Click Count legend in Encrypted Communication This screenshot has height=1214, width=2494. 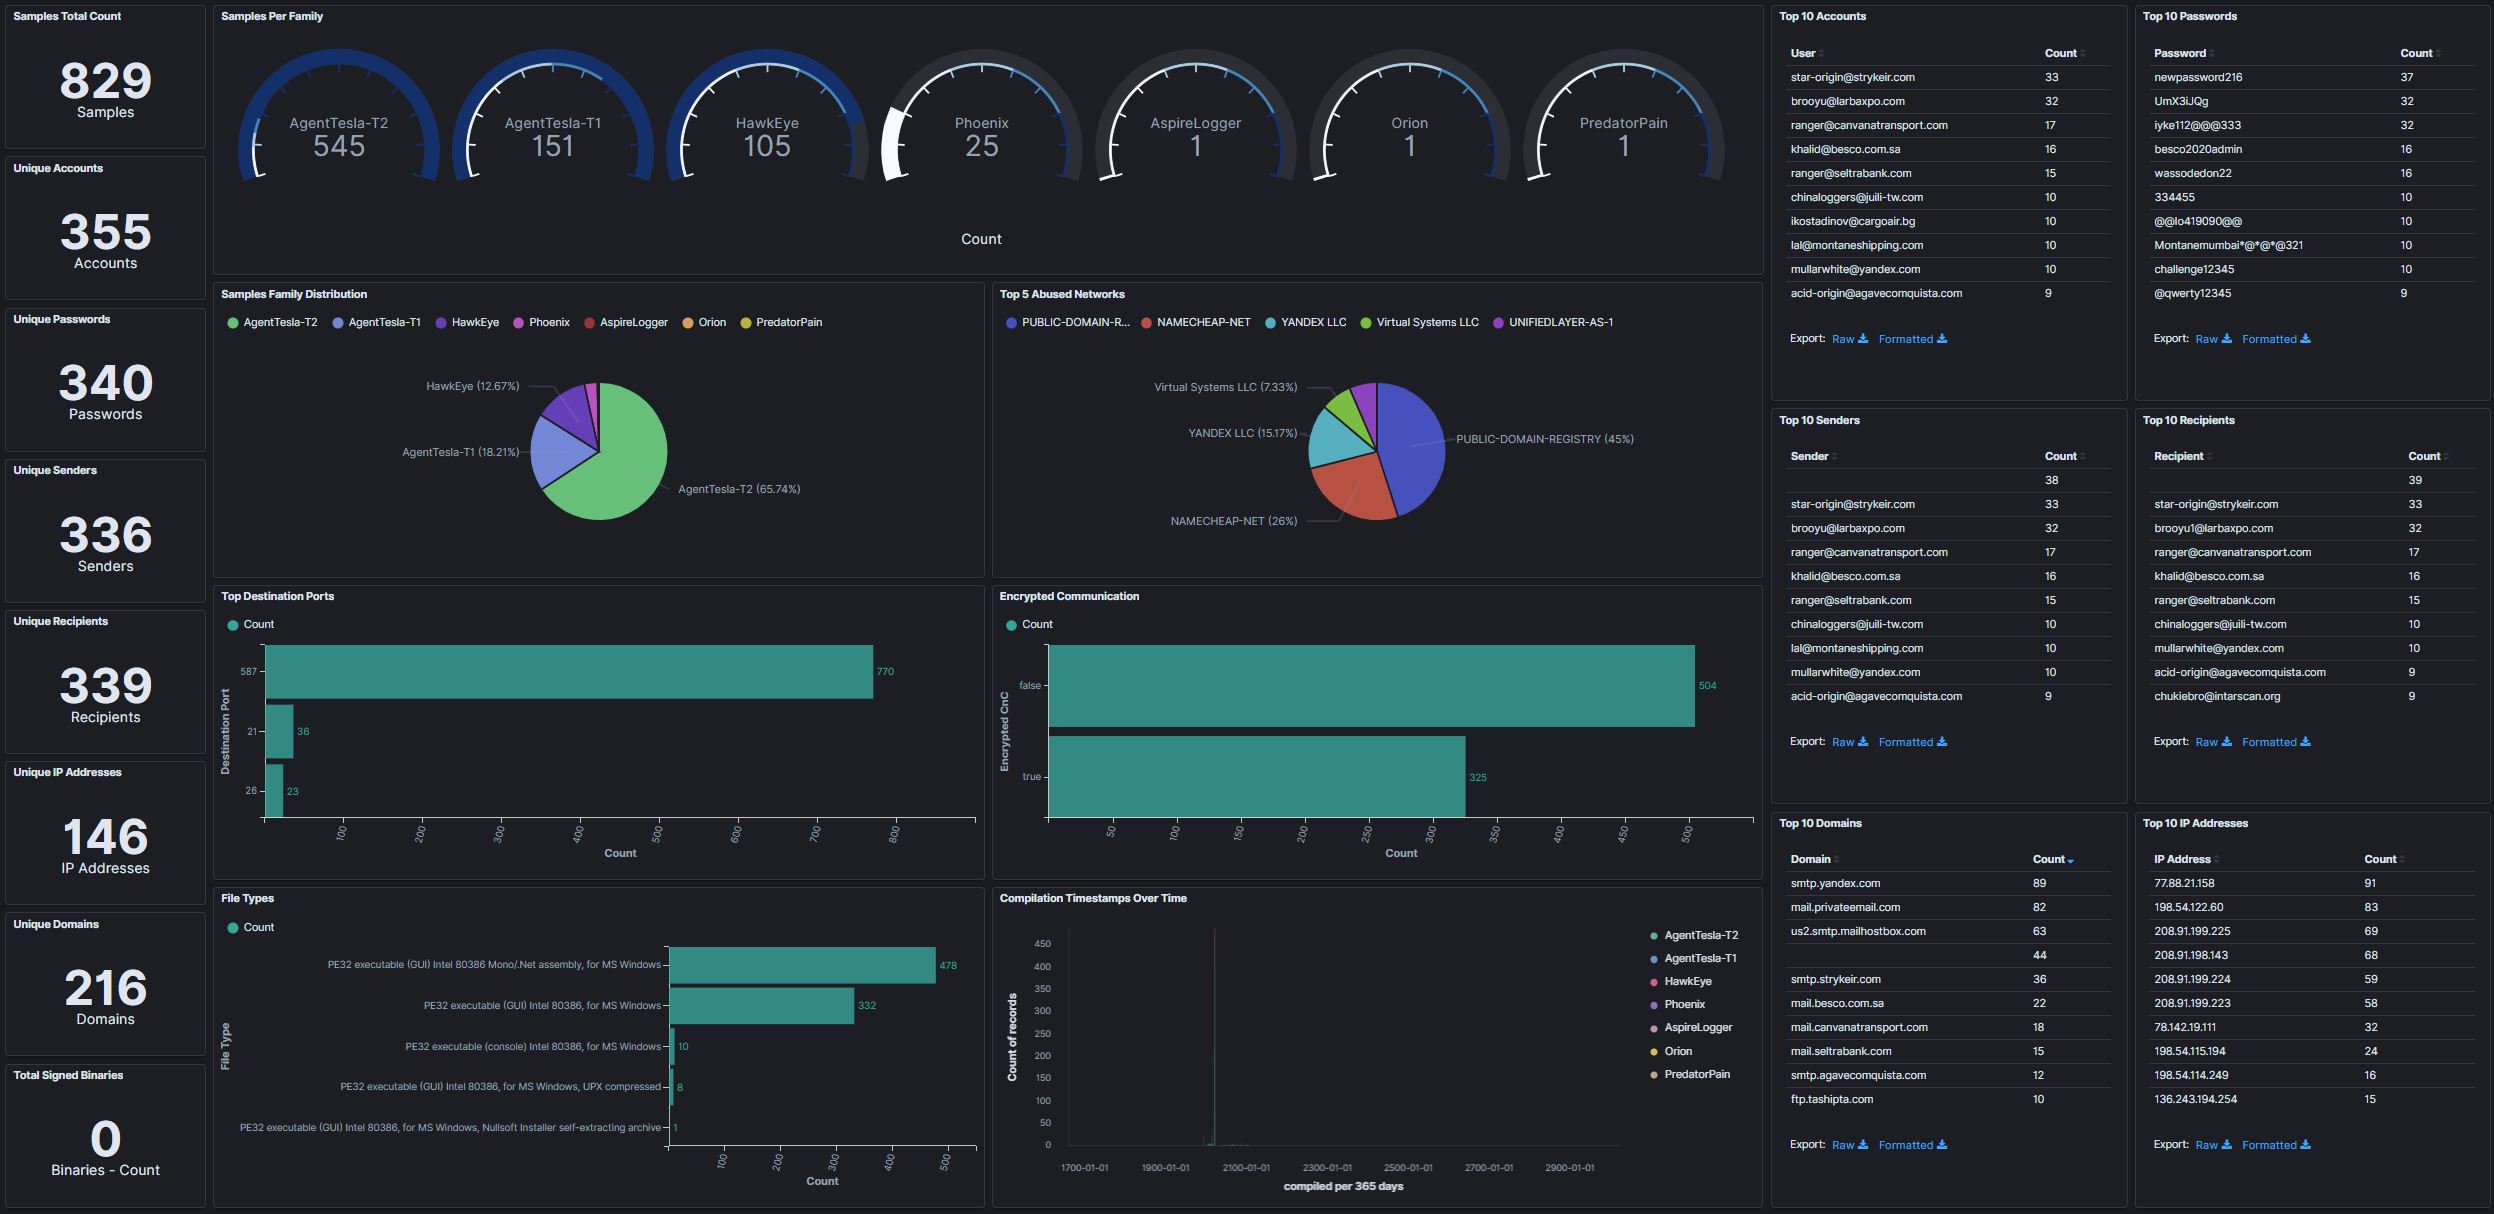pyautogui.click(x=1030, y=624)
